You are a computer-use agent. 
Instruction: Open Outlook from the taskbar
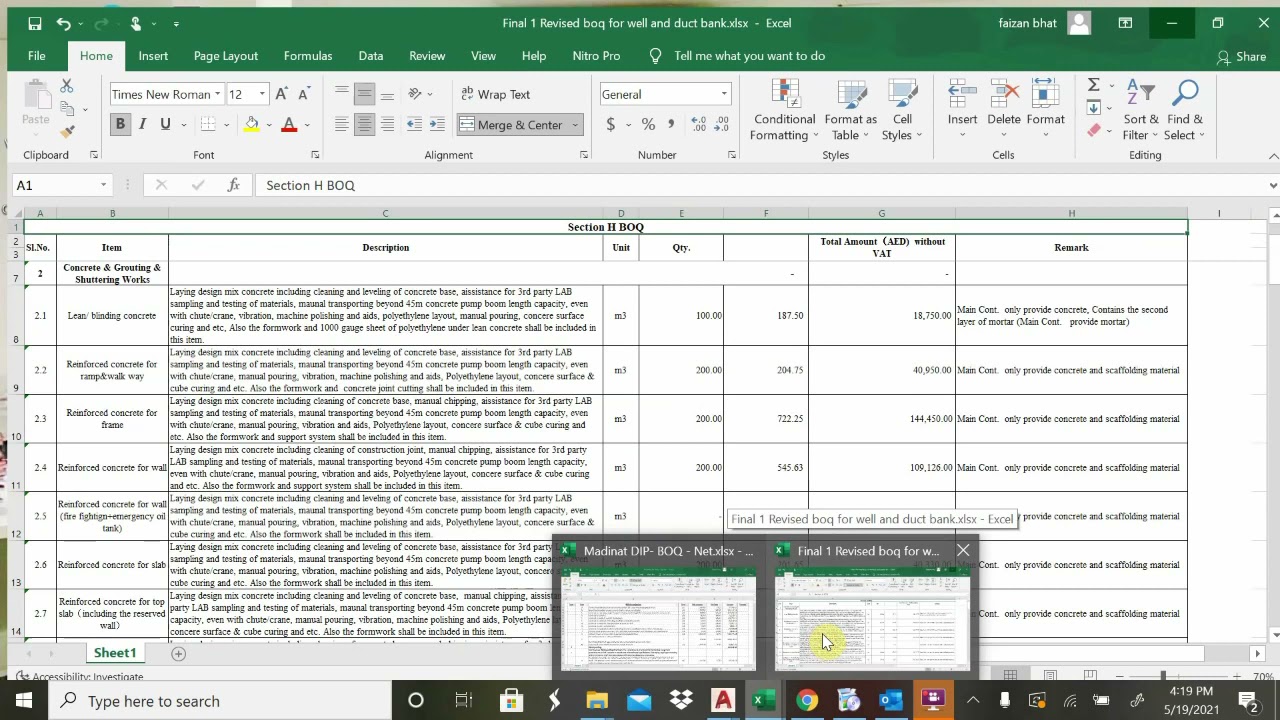(891, 701)
